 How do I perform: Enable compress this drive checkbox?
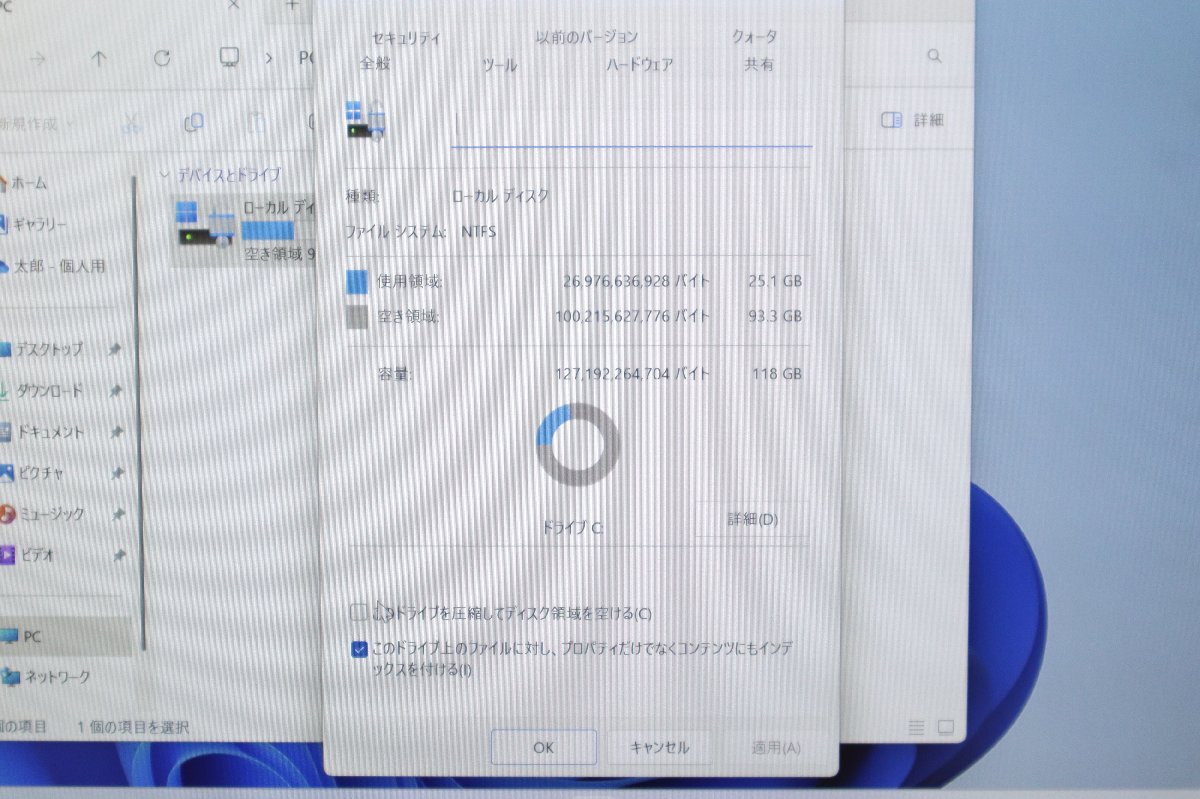click(359, 612)
